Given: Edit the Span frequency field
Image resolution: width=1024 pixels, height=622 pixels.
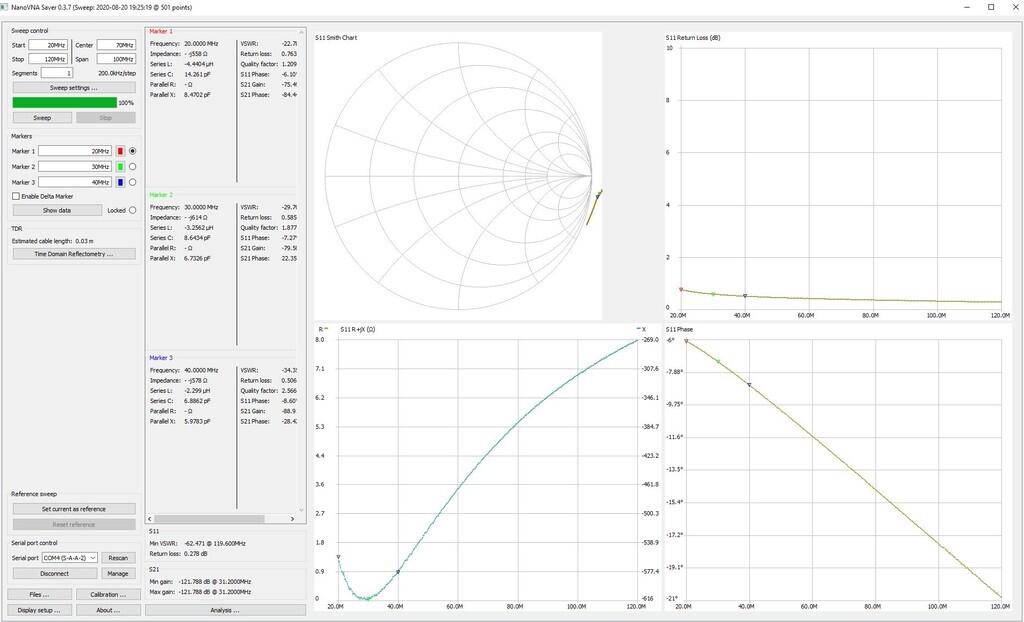Looking at the screenshot, I should pyautogui.click(x=116, y=59).
